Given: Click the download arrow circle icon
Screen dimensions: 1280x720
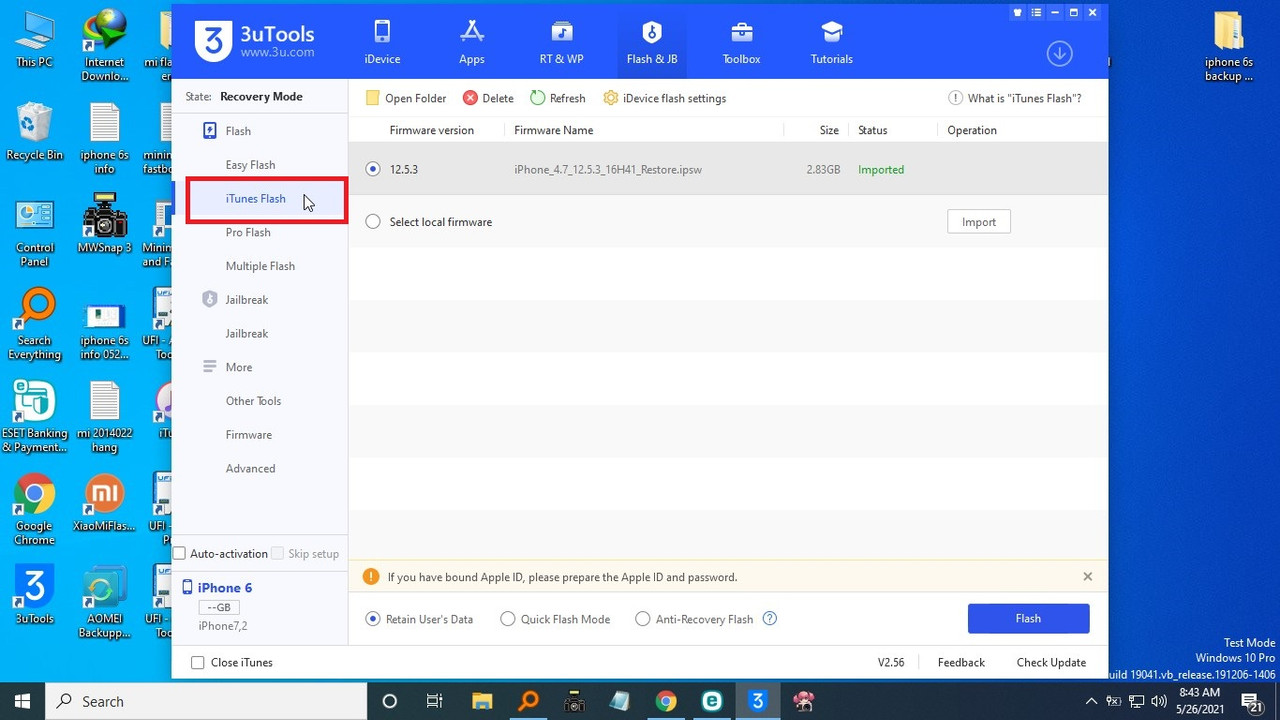Looking at the screenshot, I should coord(1059,54).
